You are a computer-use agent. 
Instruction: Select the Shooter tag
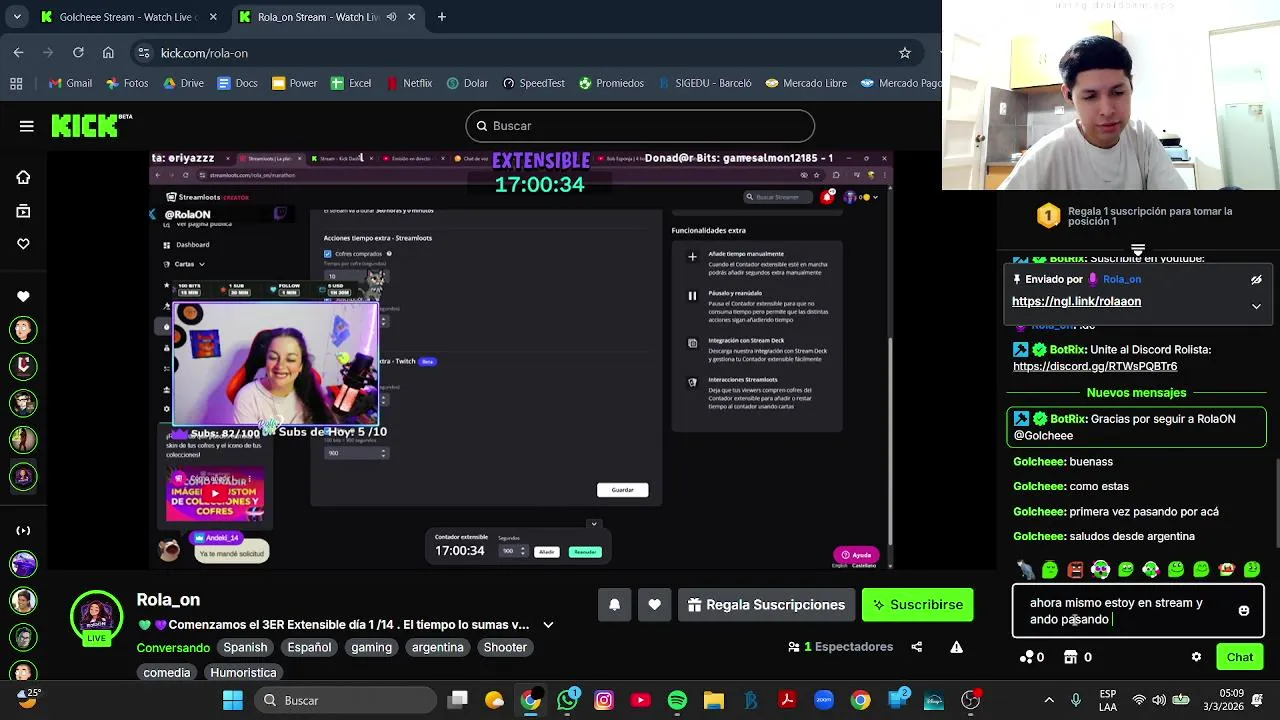point(505,647)
